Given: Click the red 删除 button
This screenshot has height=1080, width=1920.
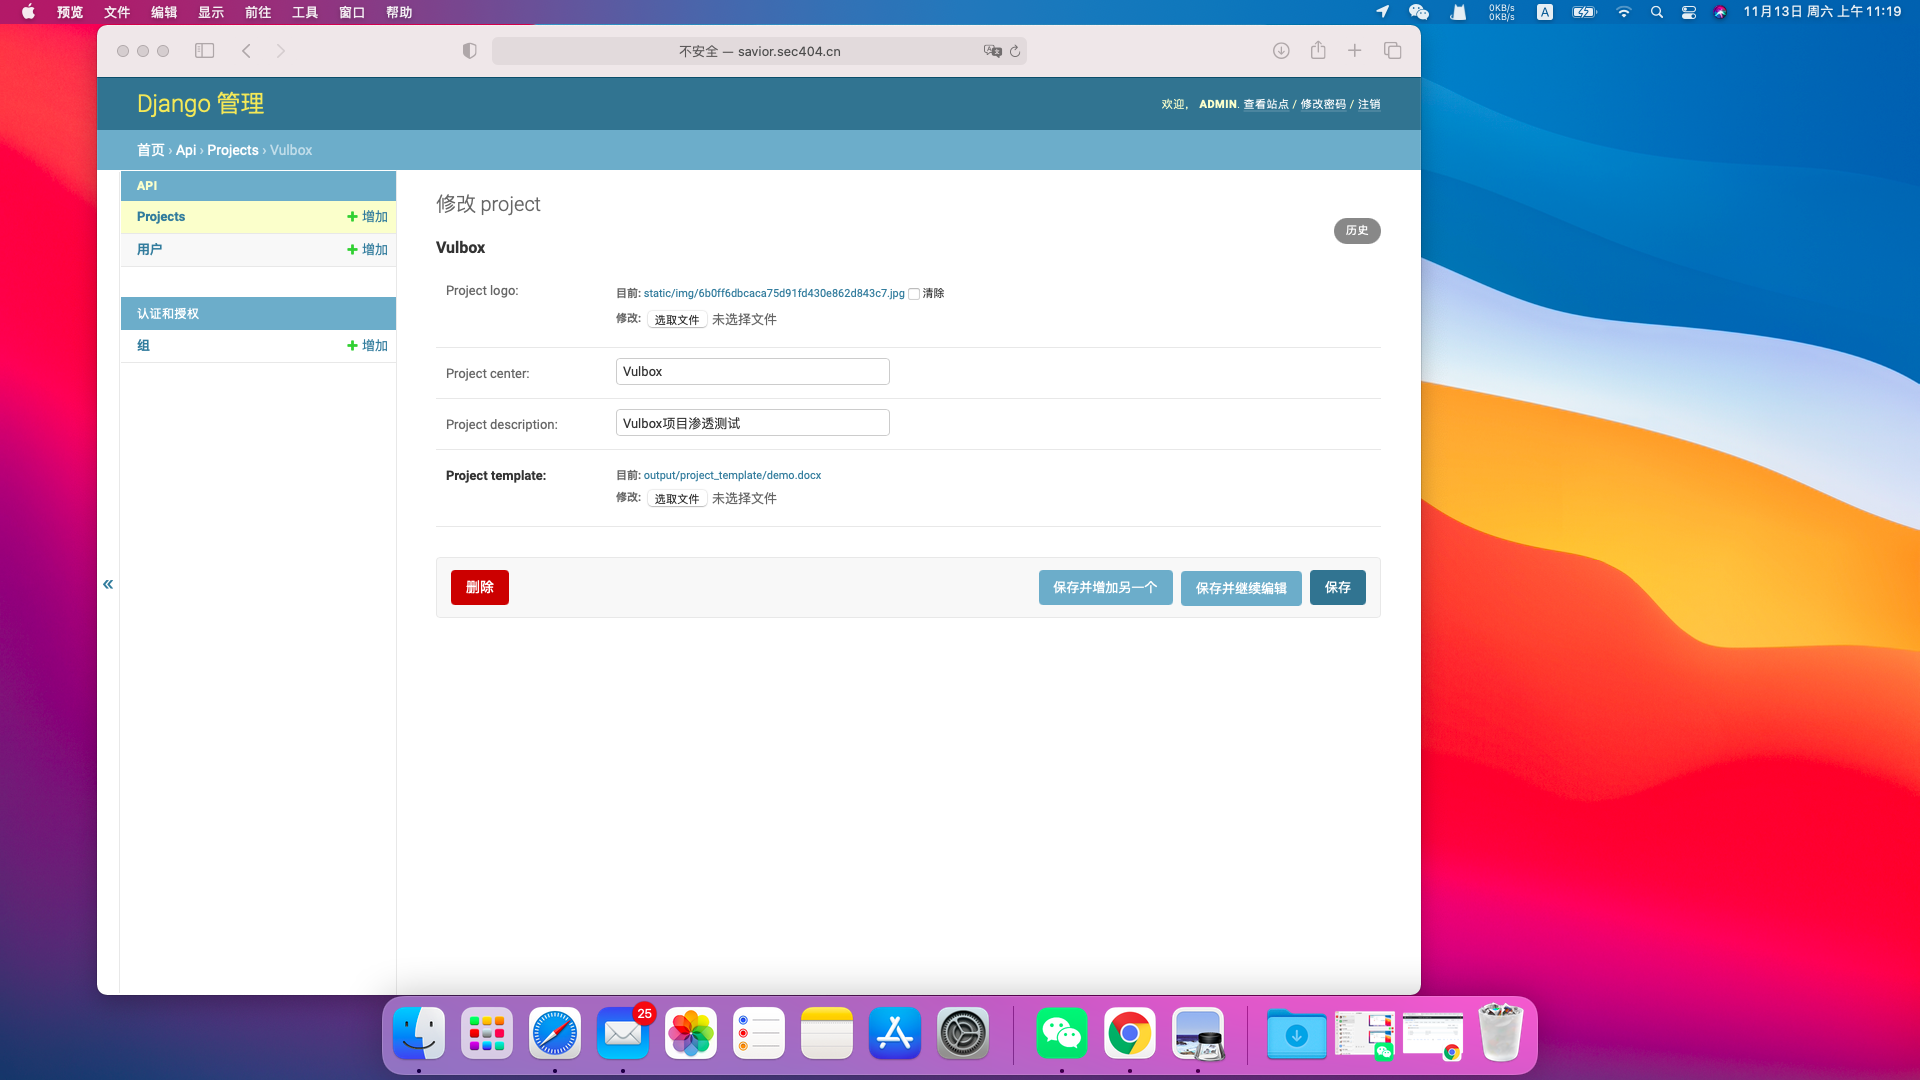Looking at the screenshot, I should tap(479, 587).
